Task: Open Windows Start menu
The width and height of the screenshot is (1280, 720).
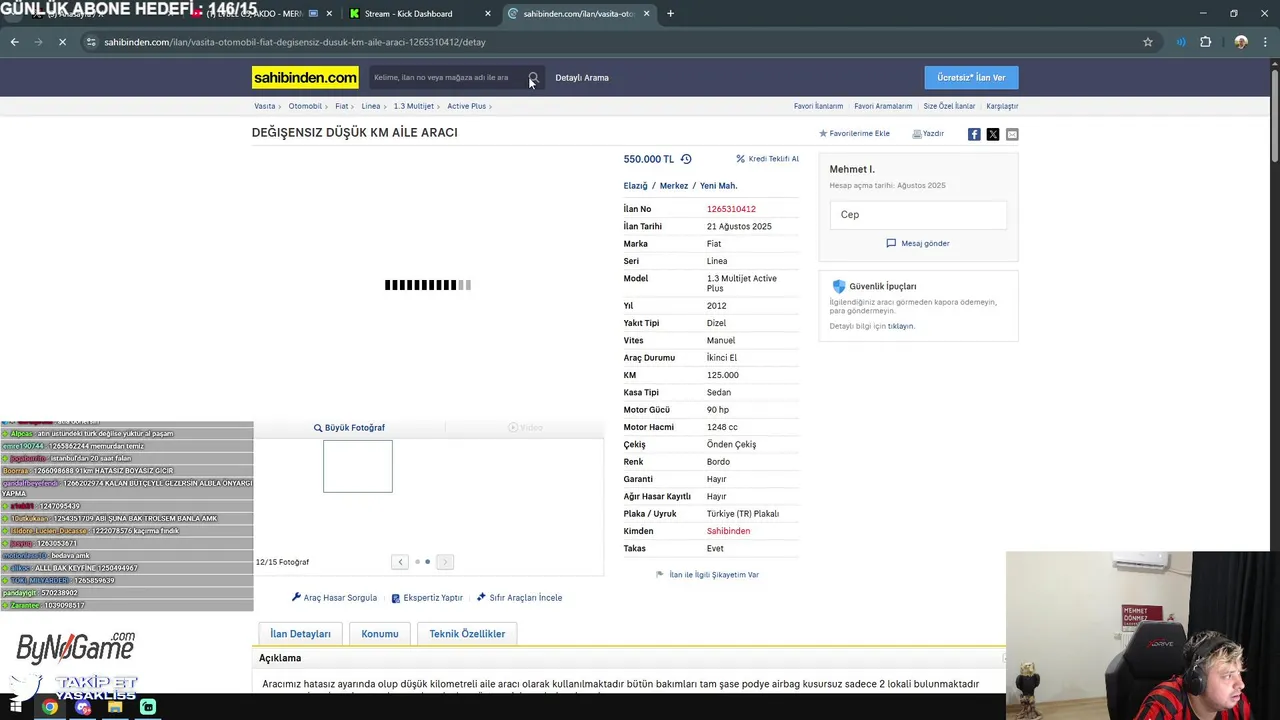Action: [x=17, y=707]
